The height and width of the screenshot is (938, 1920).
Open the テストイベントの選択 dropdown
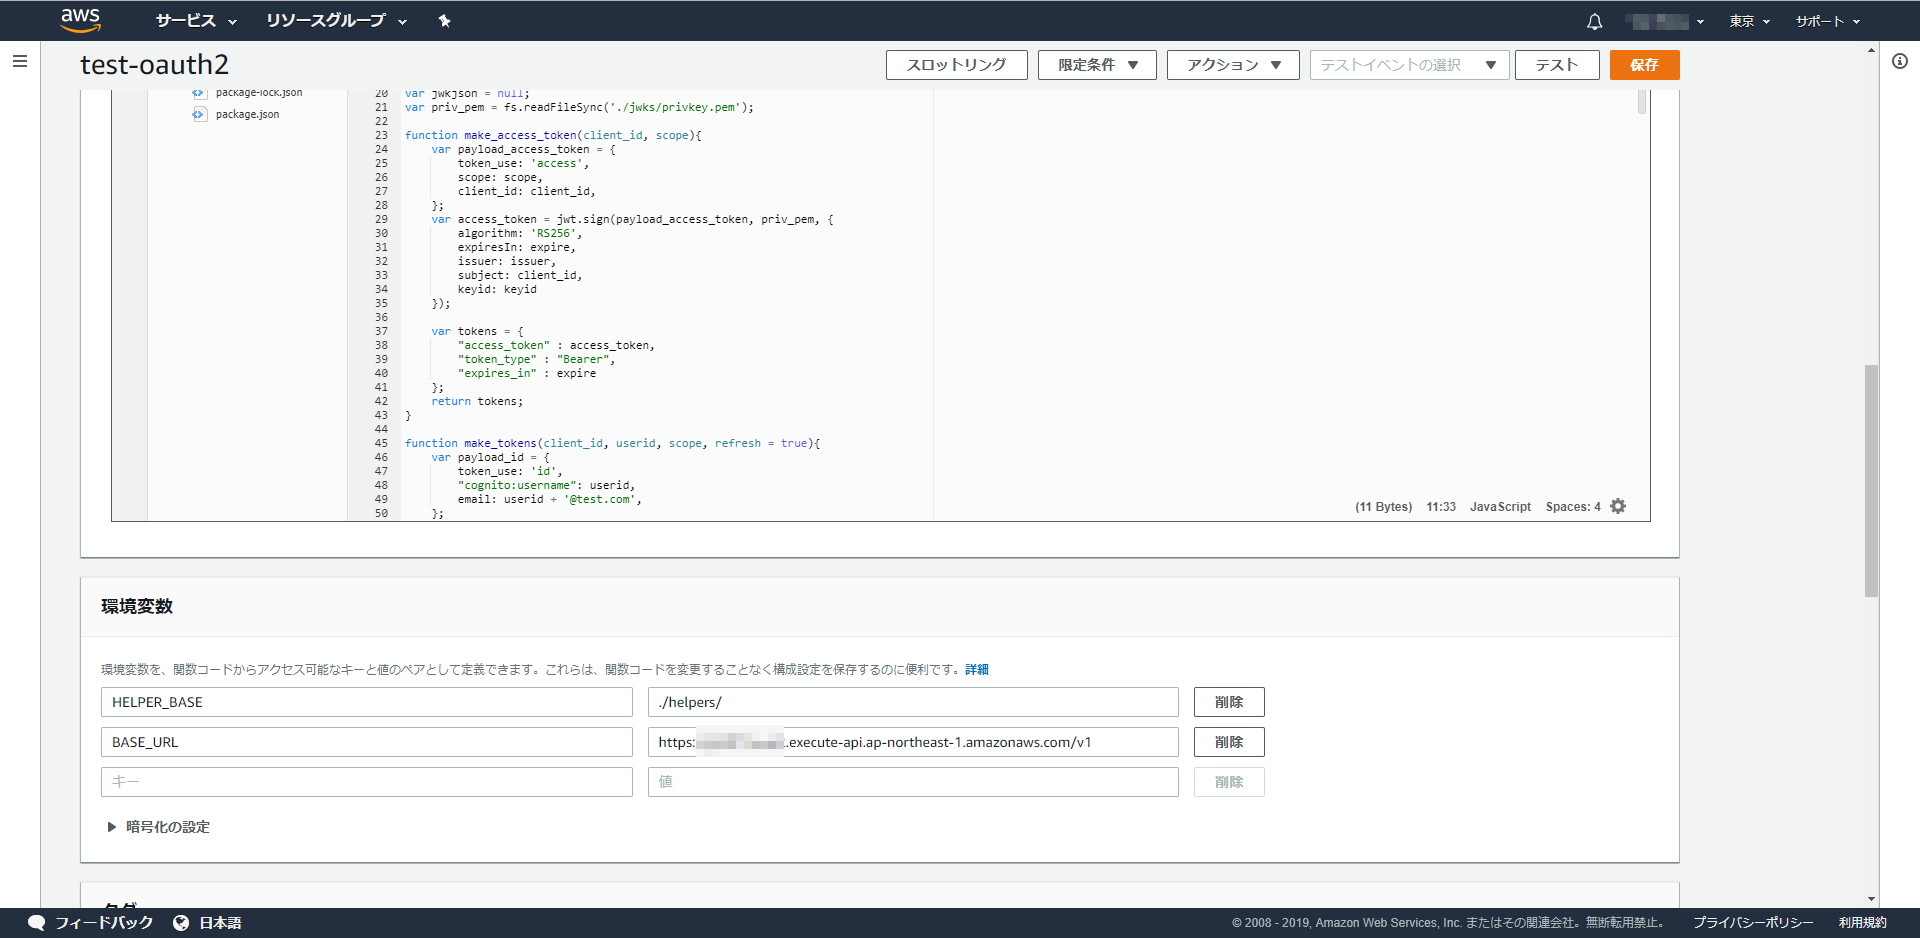(1409, 64)
